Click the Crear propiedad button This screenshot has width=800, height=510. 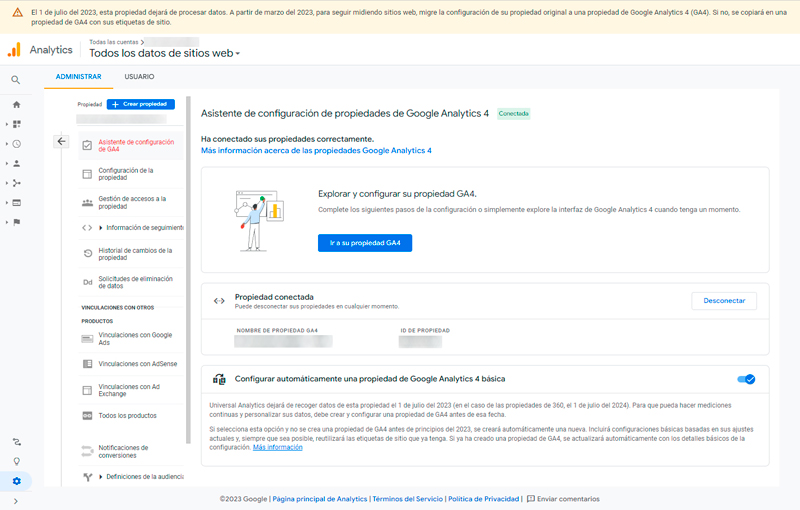point(141,104)
